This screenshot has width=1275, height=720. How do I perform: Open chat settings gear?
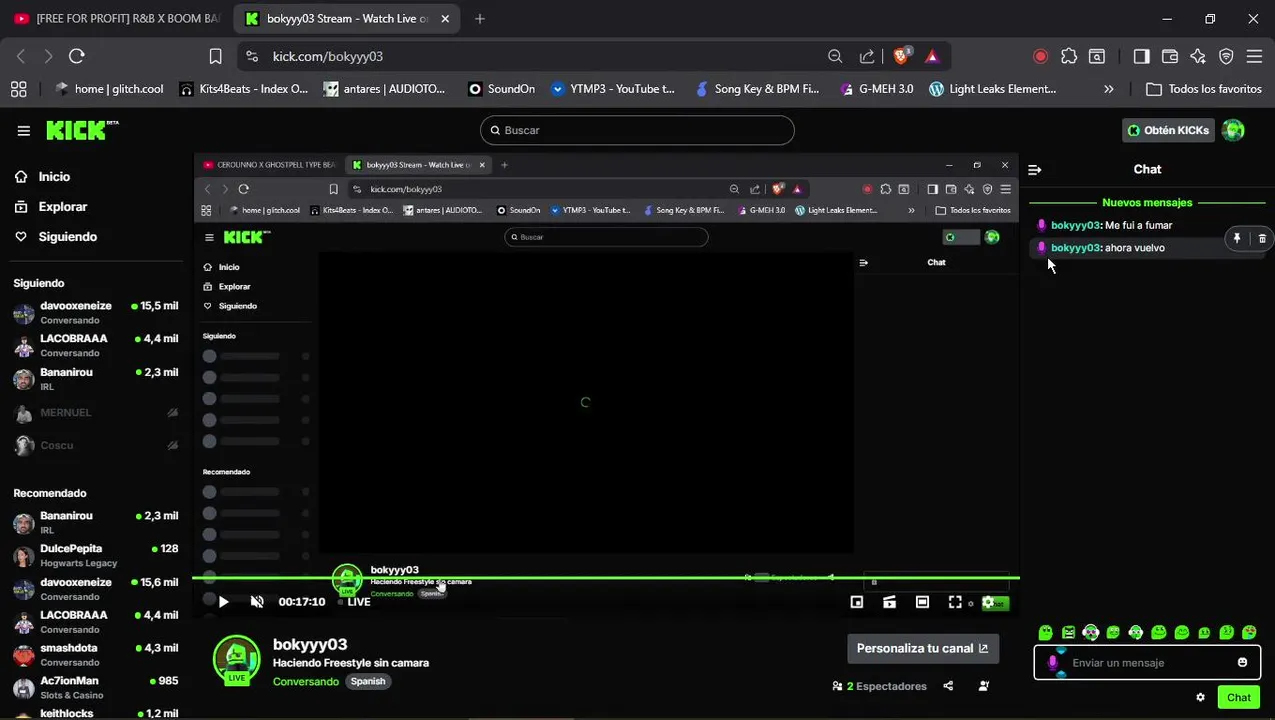1200,698
